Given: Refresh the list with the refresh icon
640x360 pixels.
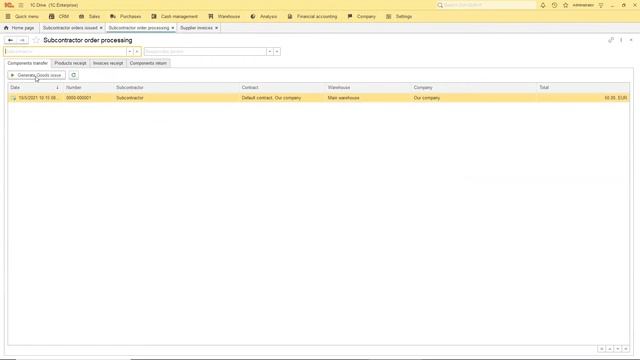Looking at the screenshot, I should pos(73,75).
